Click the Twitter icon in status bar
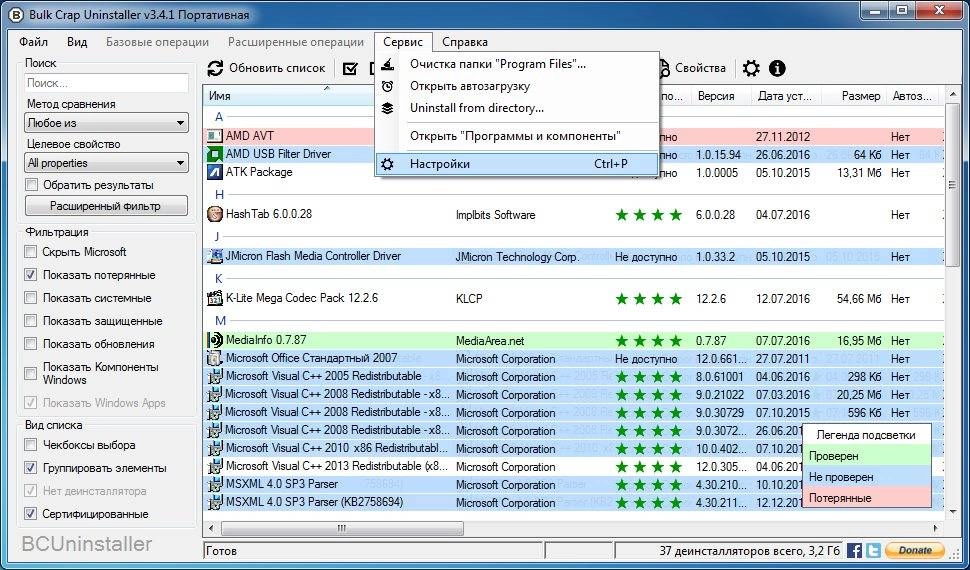 point(873,550)
